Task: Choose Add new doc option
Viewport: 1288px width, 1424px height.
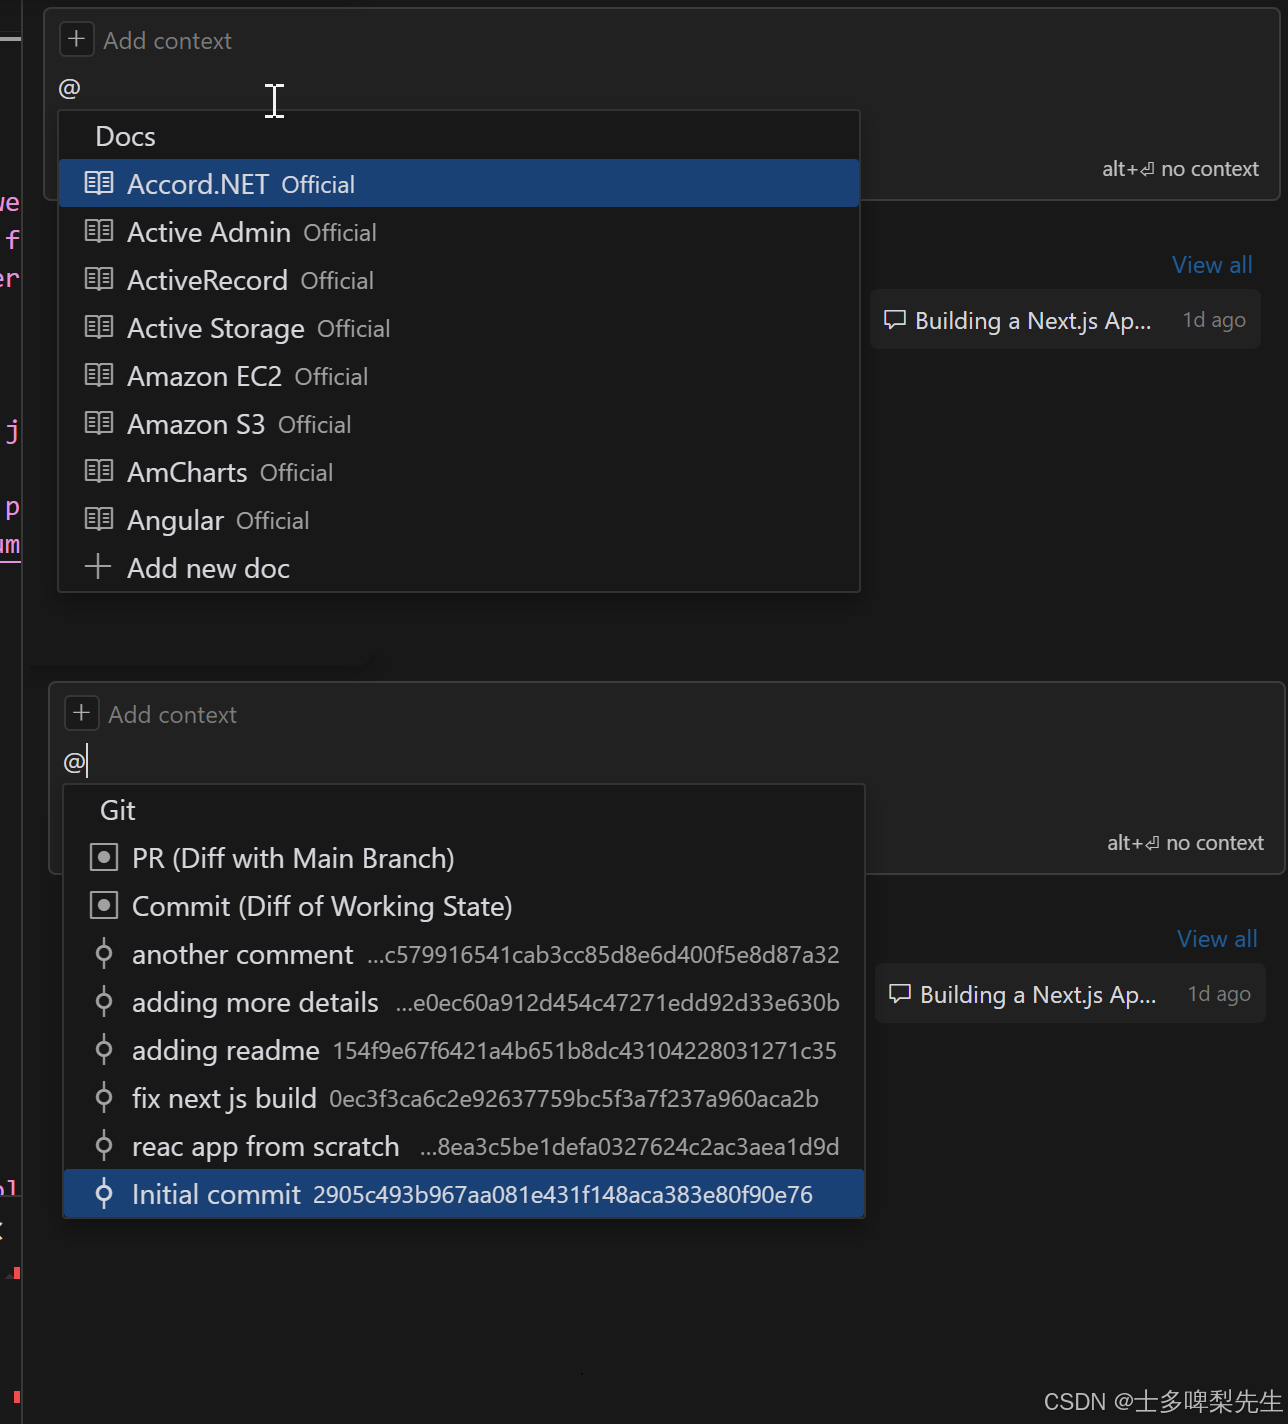Action: pyautogui.click(x=459, y=568)
